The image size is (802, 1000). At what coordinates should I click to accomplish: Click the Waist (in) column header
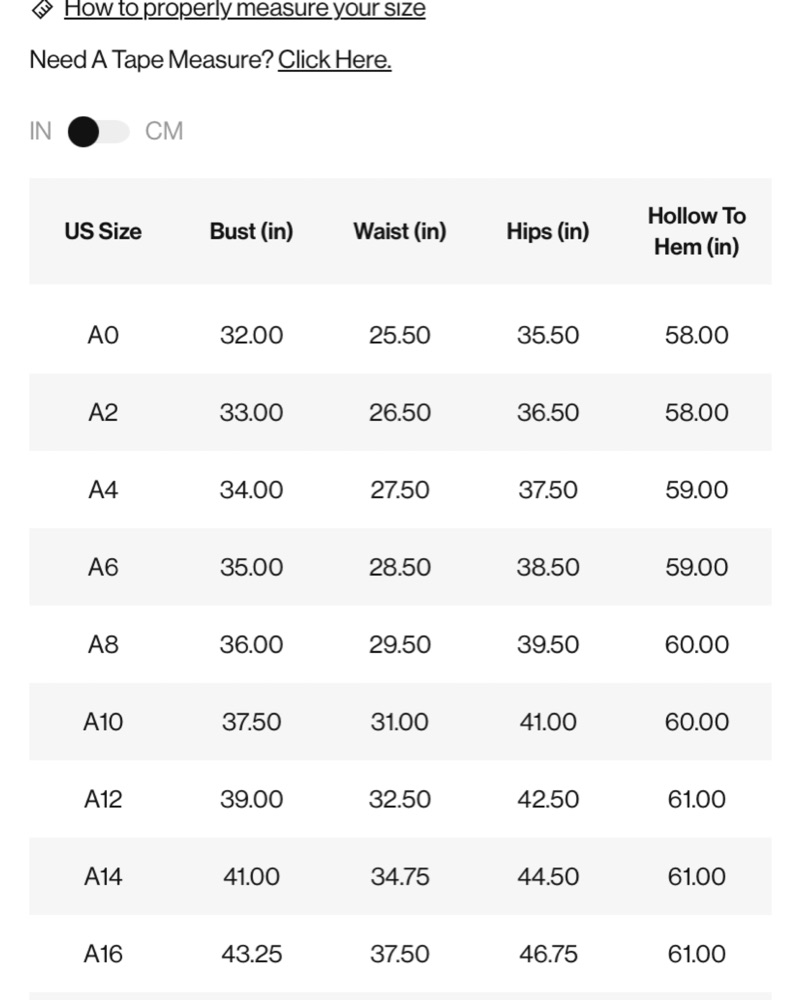(x=400, y=232)
